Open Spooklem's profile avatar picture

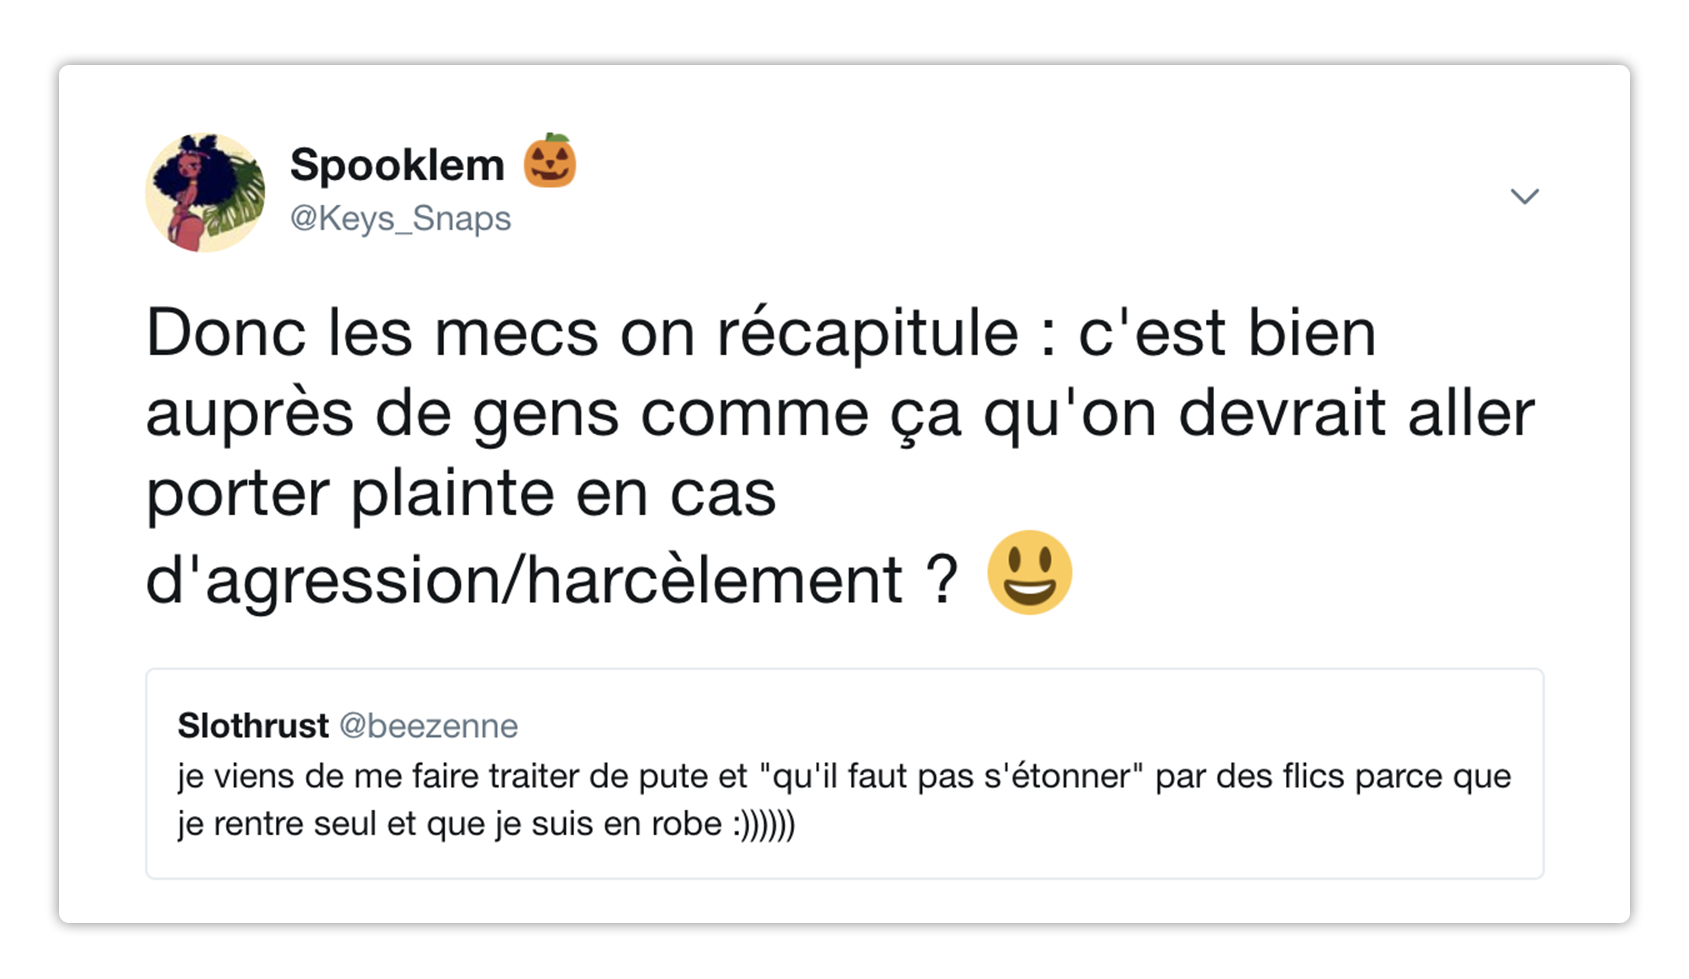[205, 192]
